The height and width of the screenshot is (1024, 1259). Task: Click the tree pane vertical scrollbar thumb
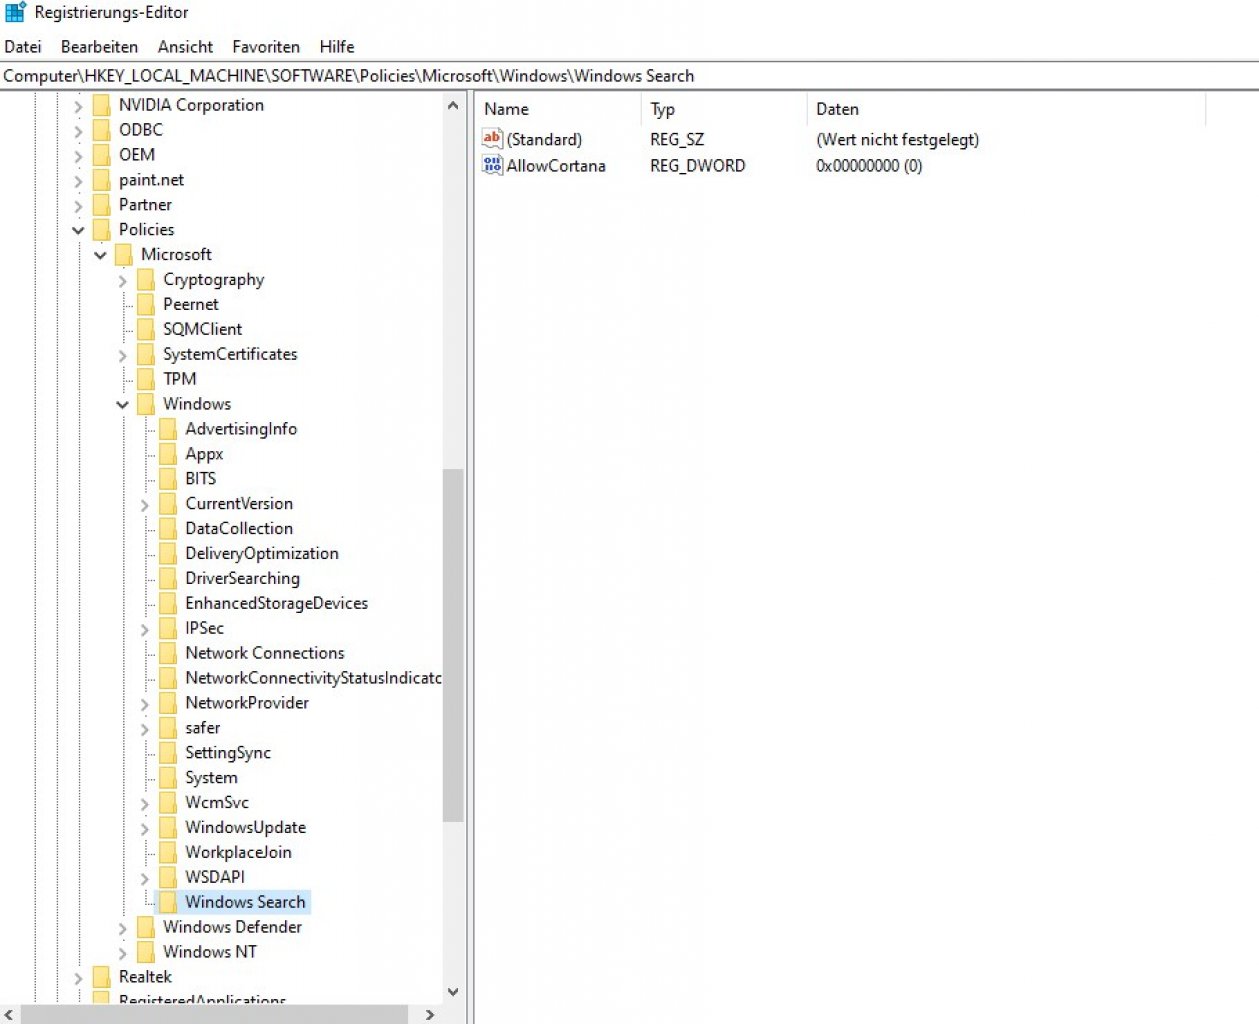pos(453,645)
